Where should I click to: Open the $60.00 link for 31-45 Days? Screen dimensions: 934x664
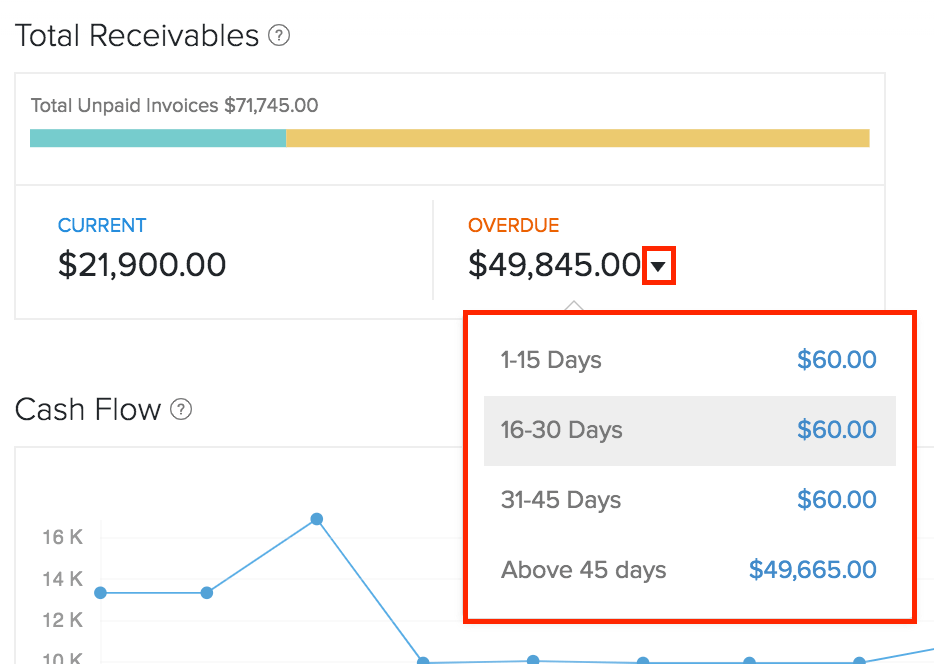click(836, 500)
